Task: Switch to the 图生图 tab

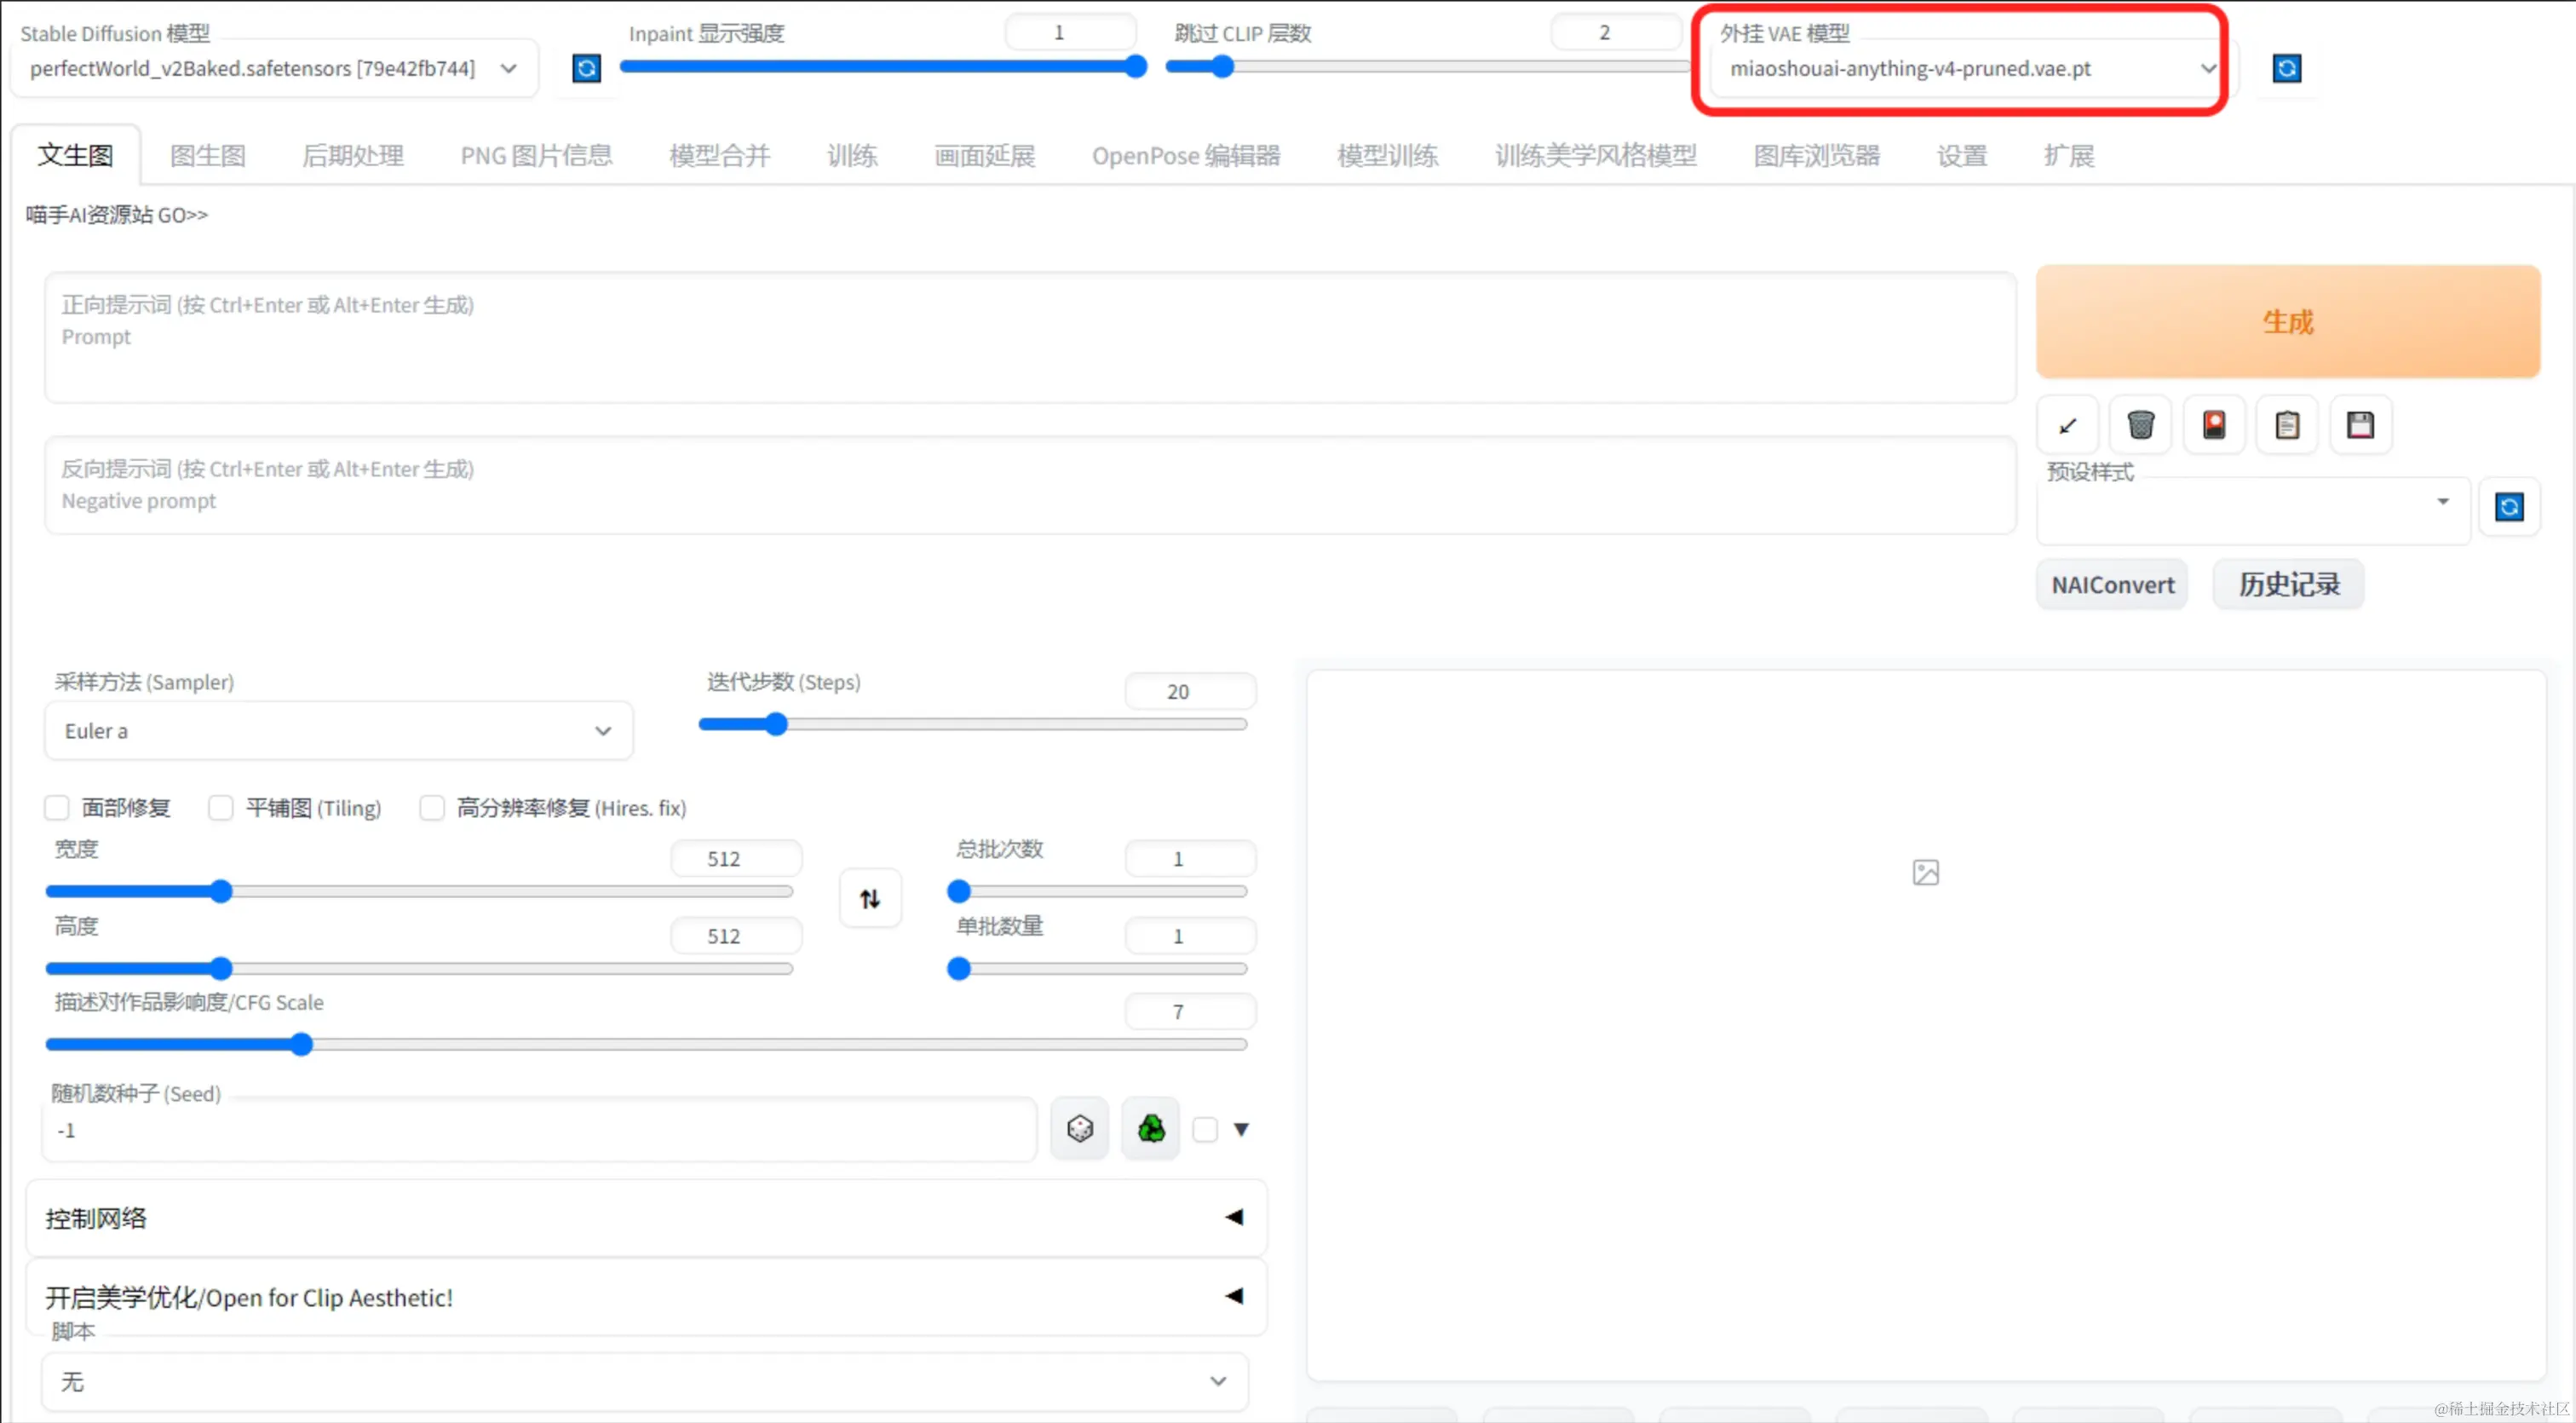Action: [x=208, y=156]
